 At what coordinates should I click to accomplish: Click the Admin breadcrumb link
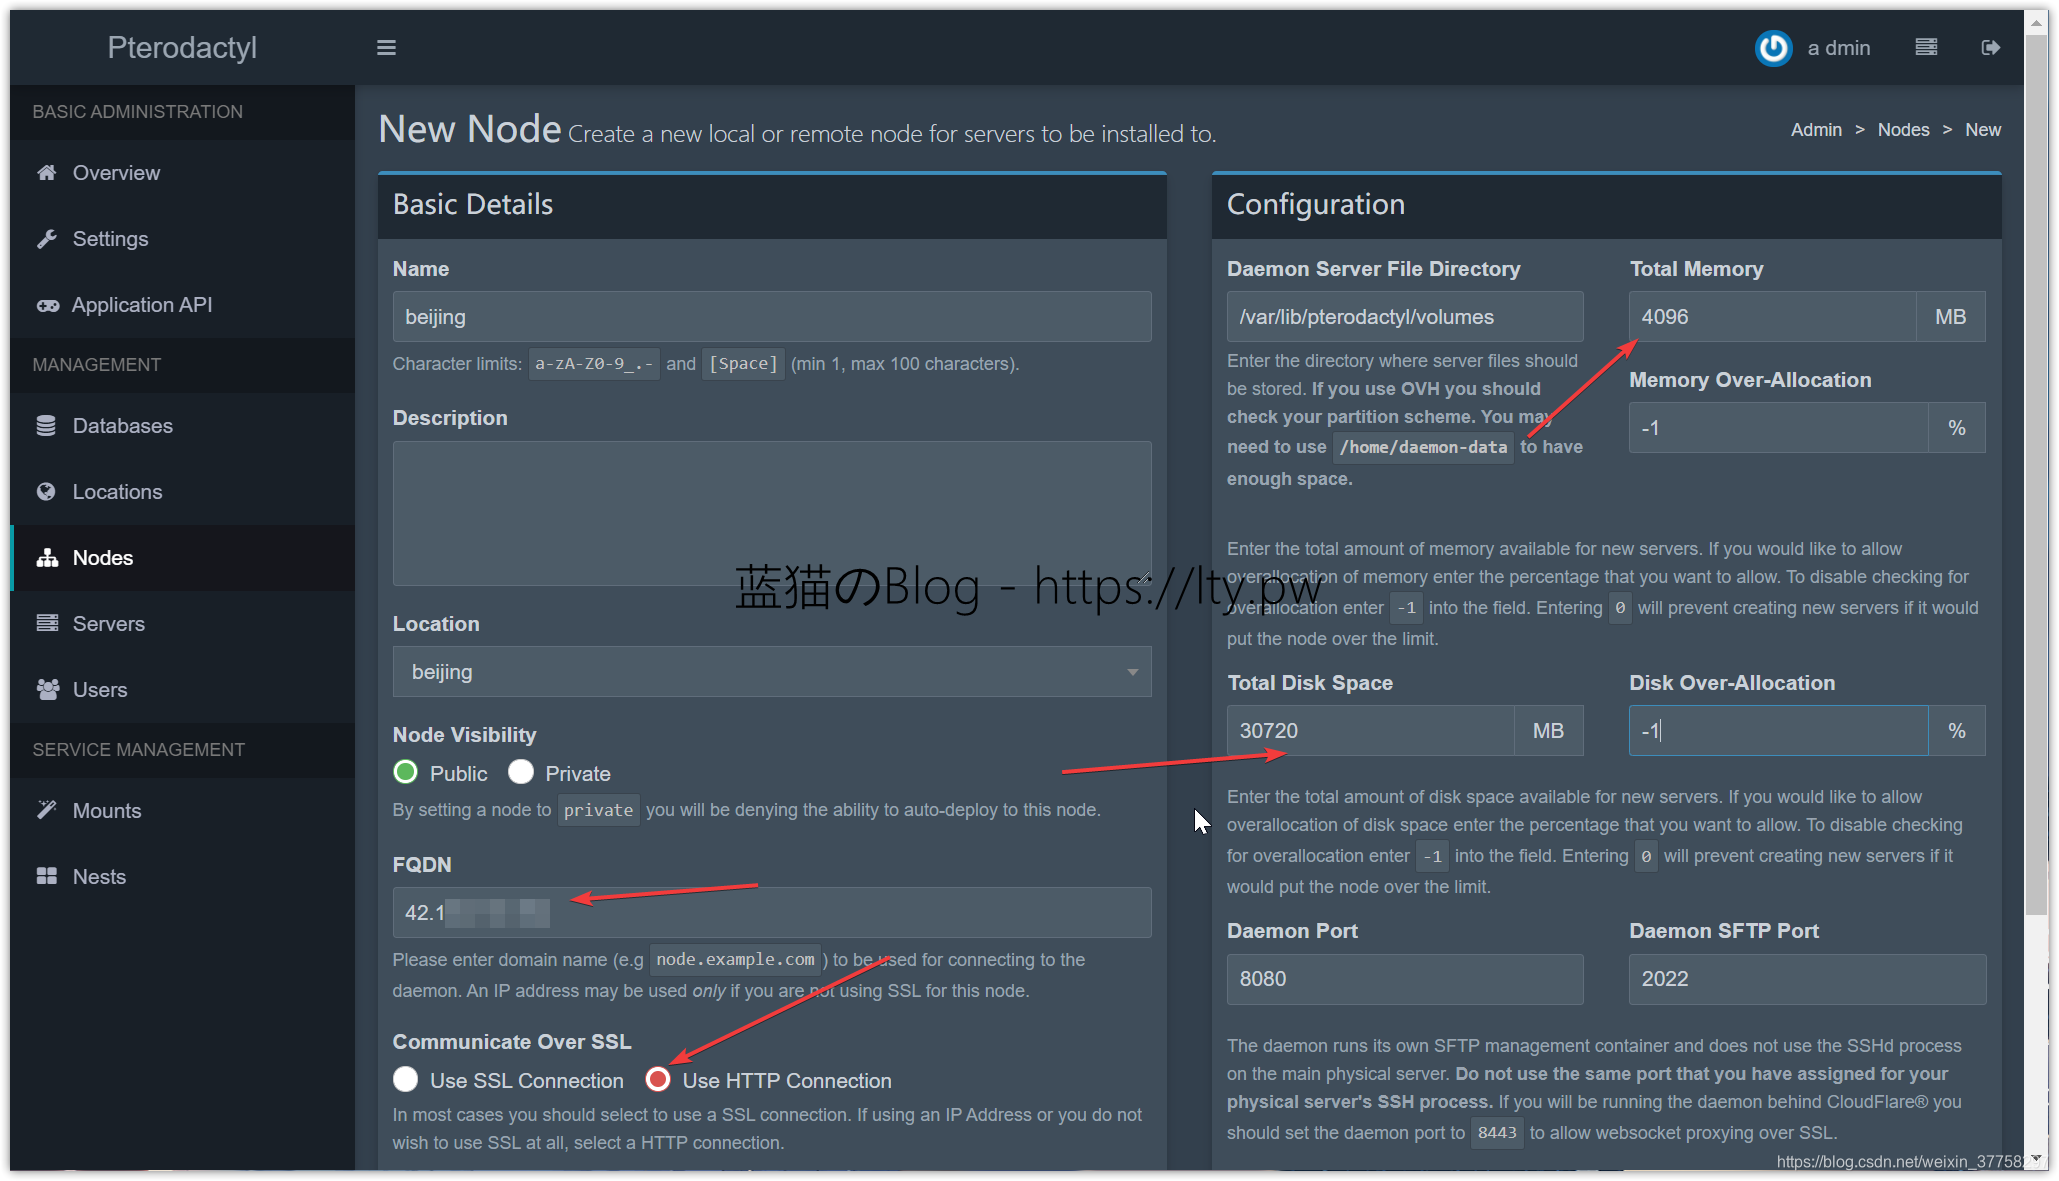click(x=1816, y=130)
